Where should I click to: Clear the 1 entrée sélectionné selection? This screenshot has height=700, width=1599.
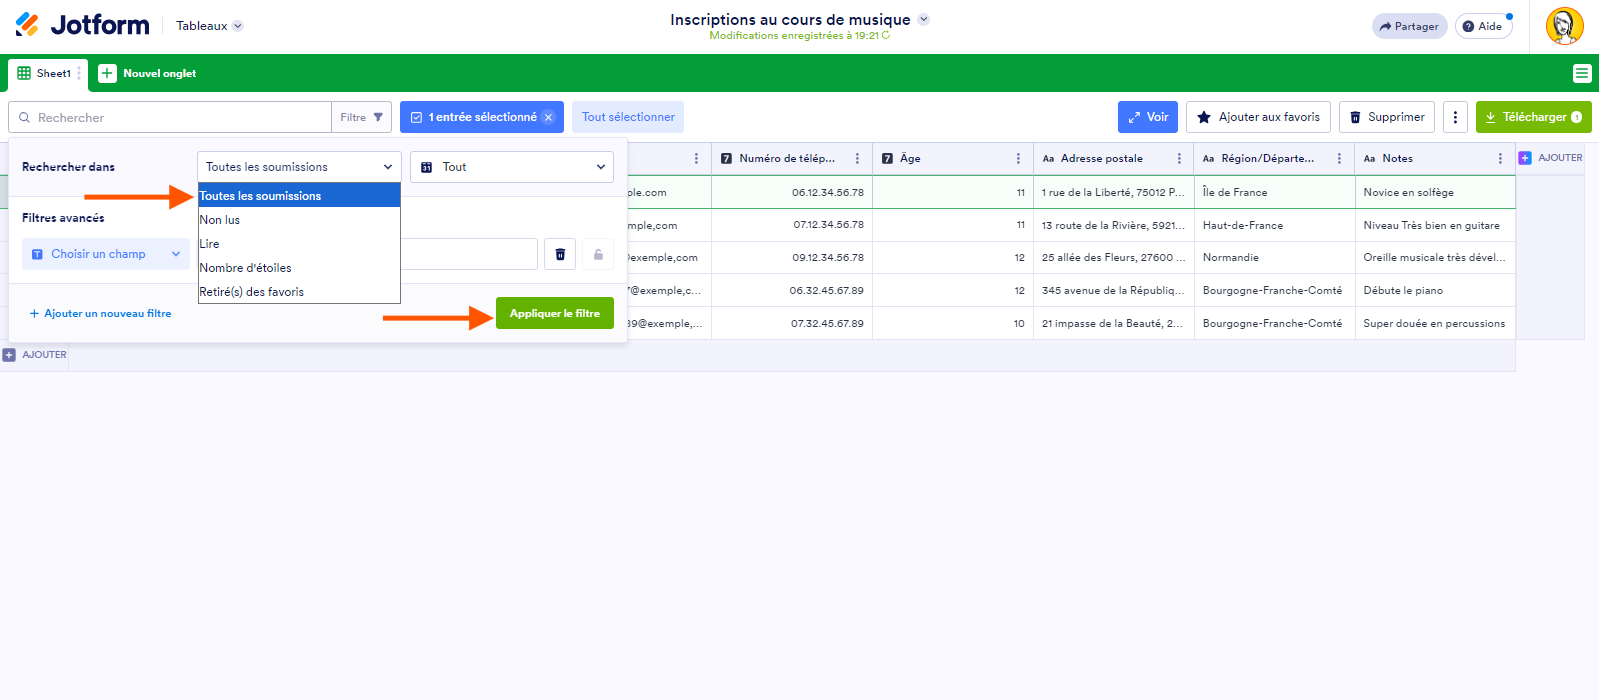click(x=548, y=117)
